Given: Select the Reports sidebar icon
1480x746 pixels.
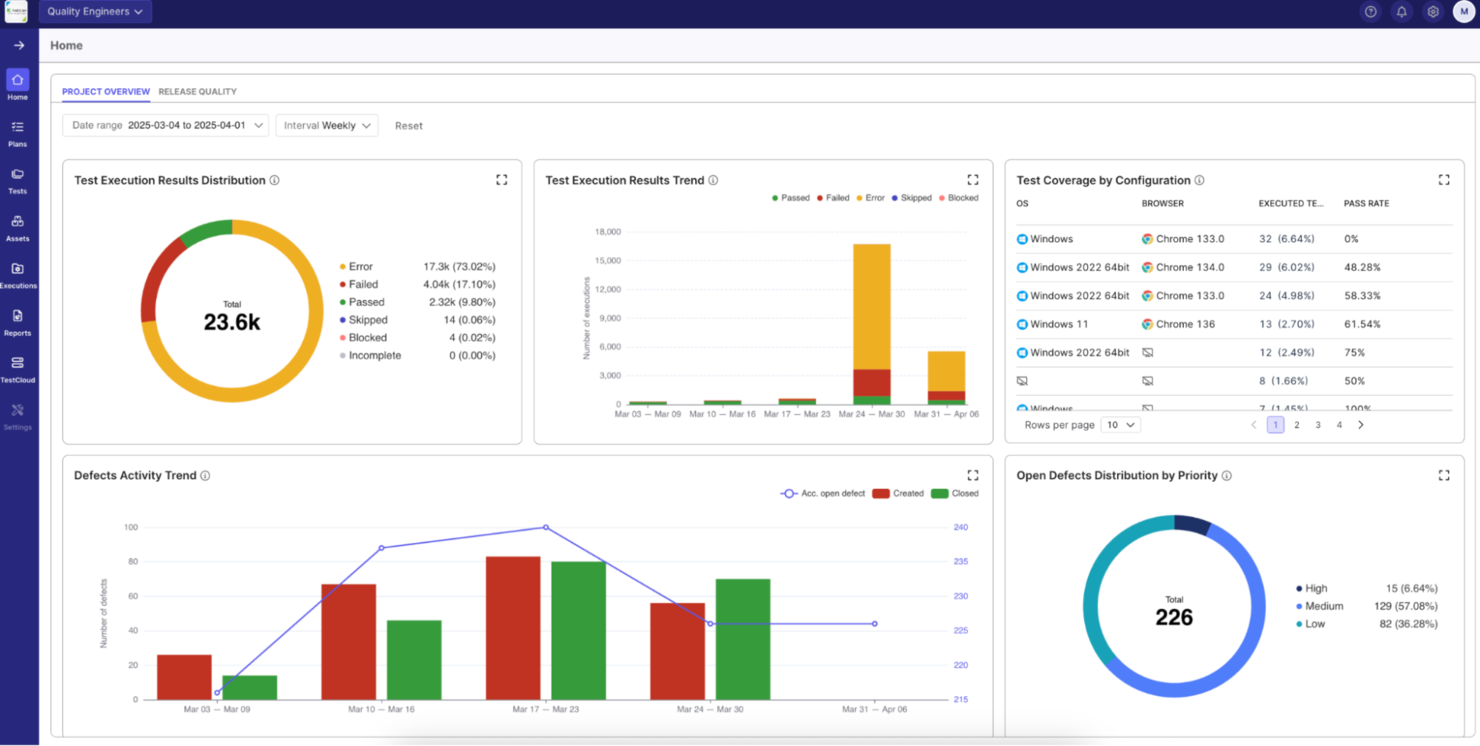Looking at the screenshot, I should tap(17, 318).
